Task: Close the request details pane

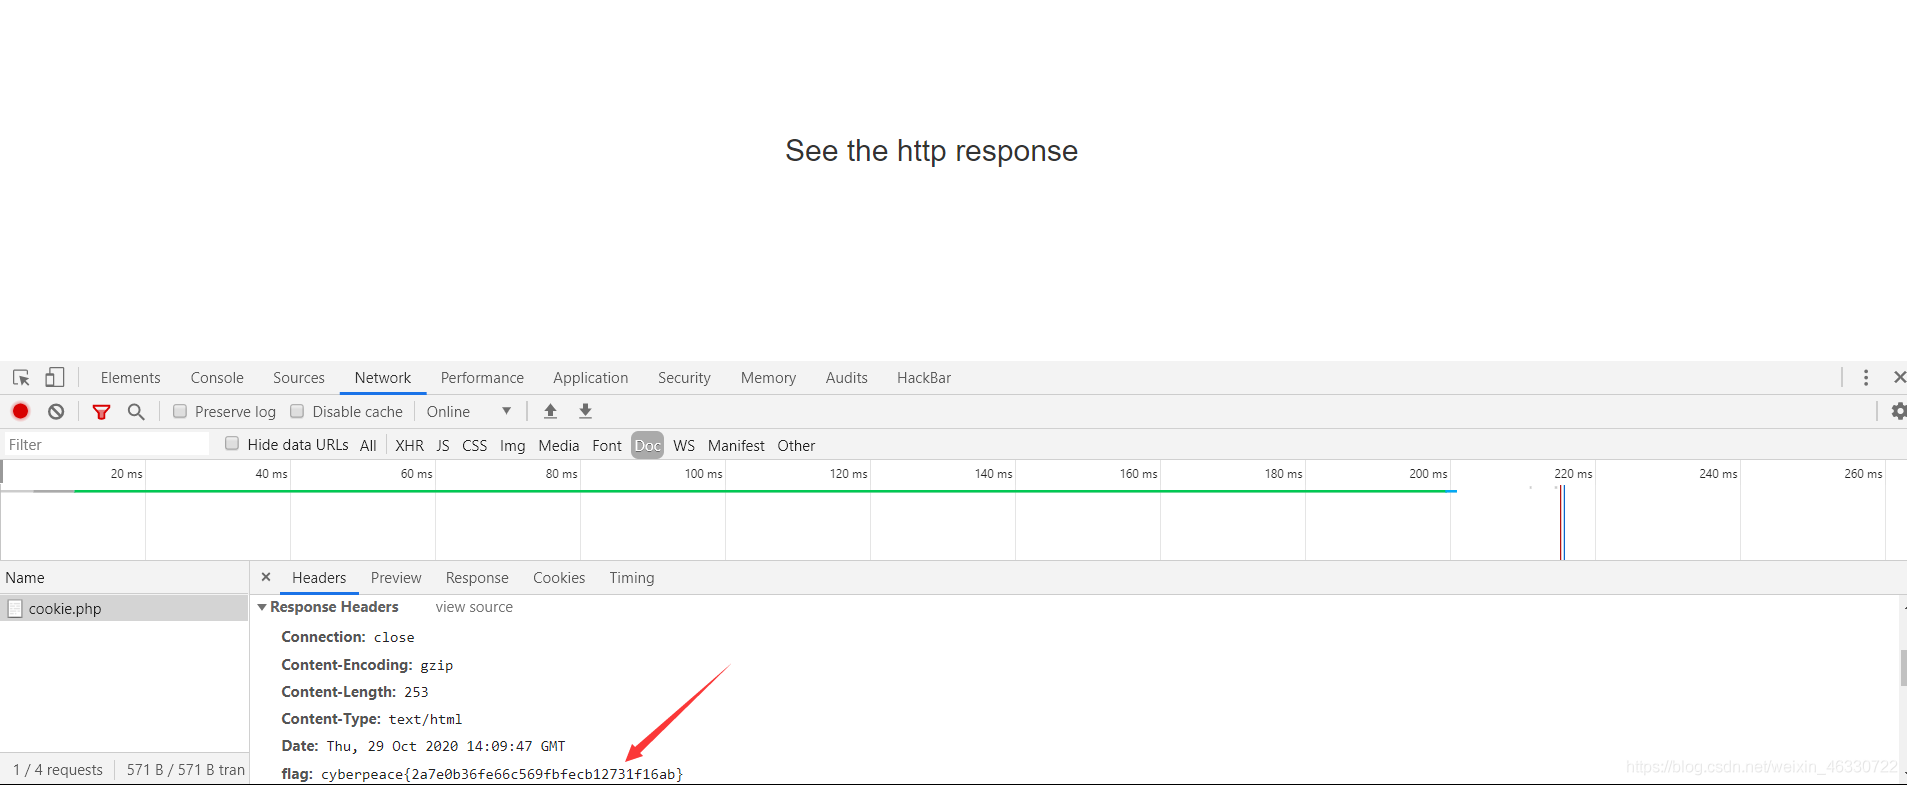Action: pyautogui.click(x=266, y=577)
